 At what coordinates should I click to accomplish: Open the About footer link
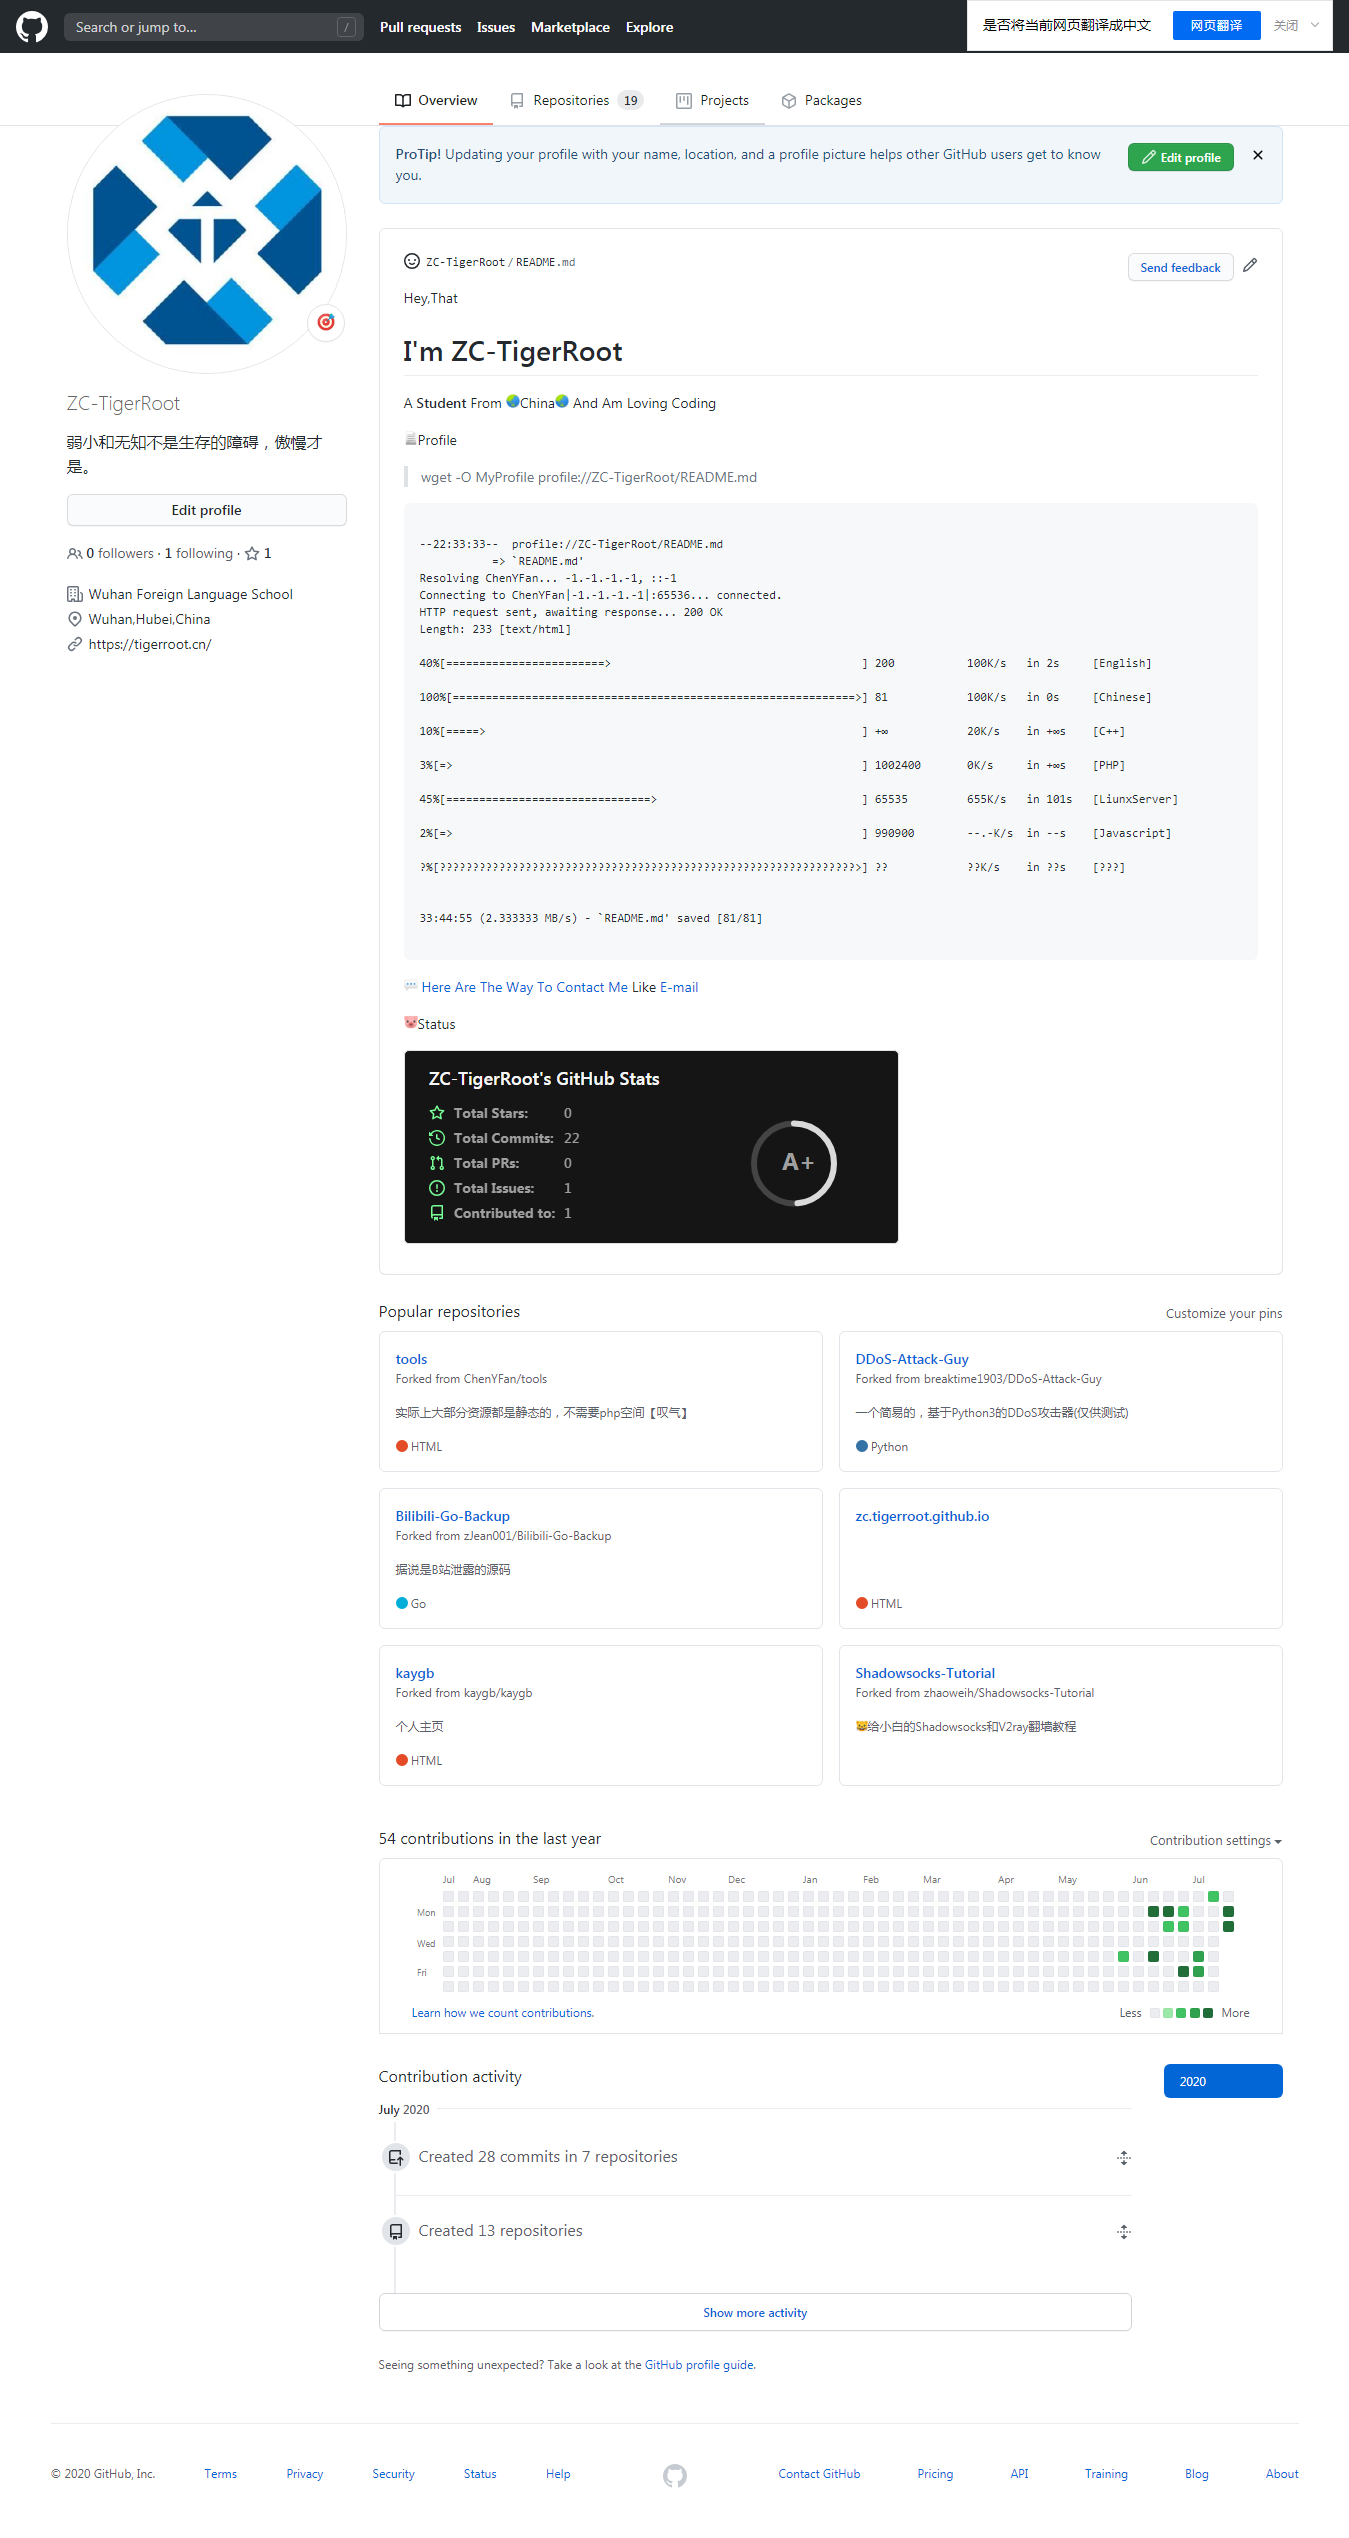(1282, 2474)
